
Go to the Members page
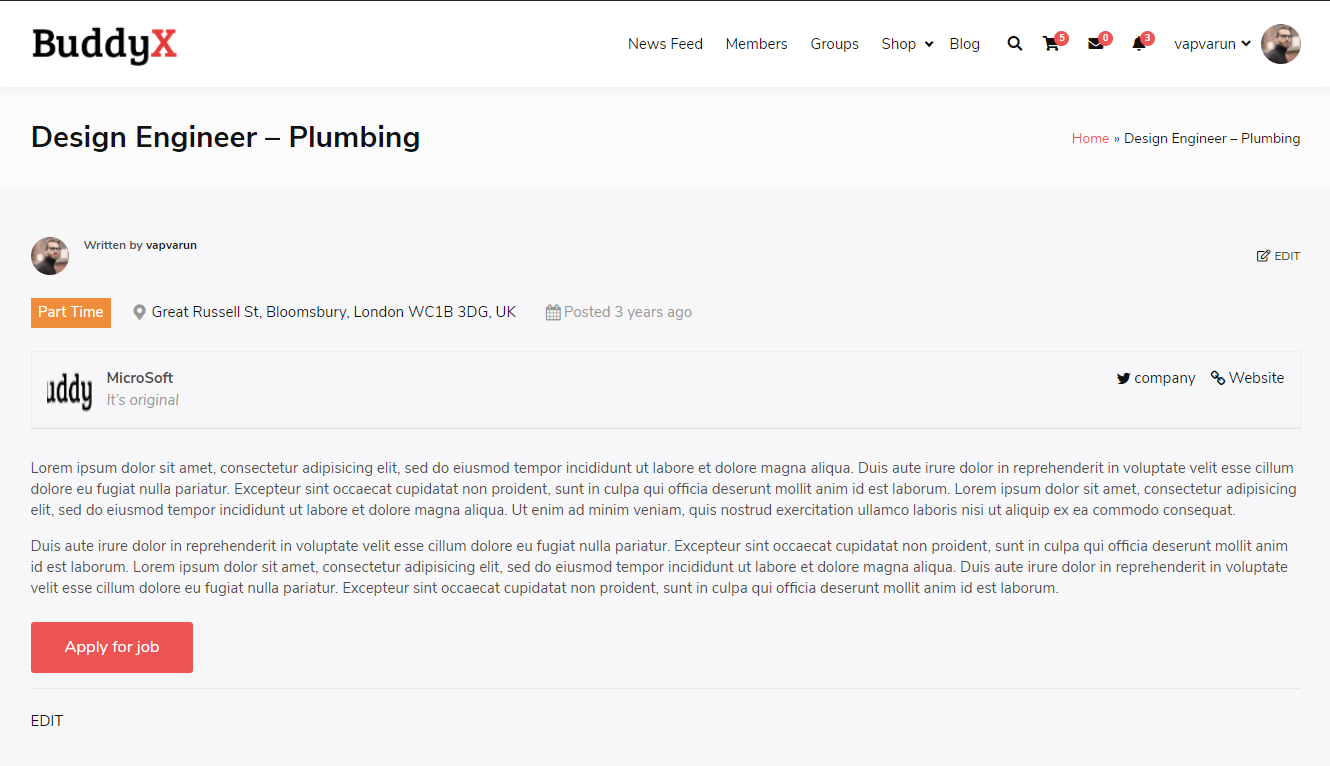[x=756, y=44]
